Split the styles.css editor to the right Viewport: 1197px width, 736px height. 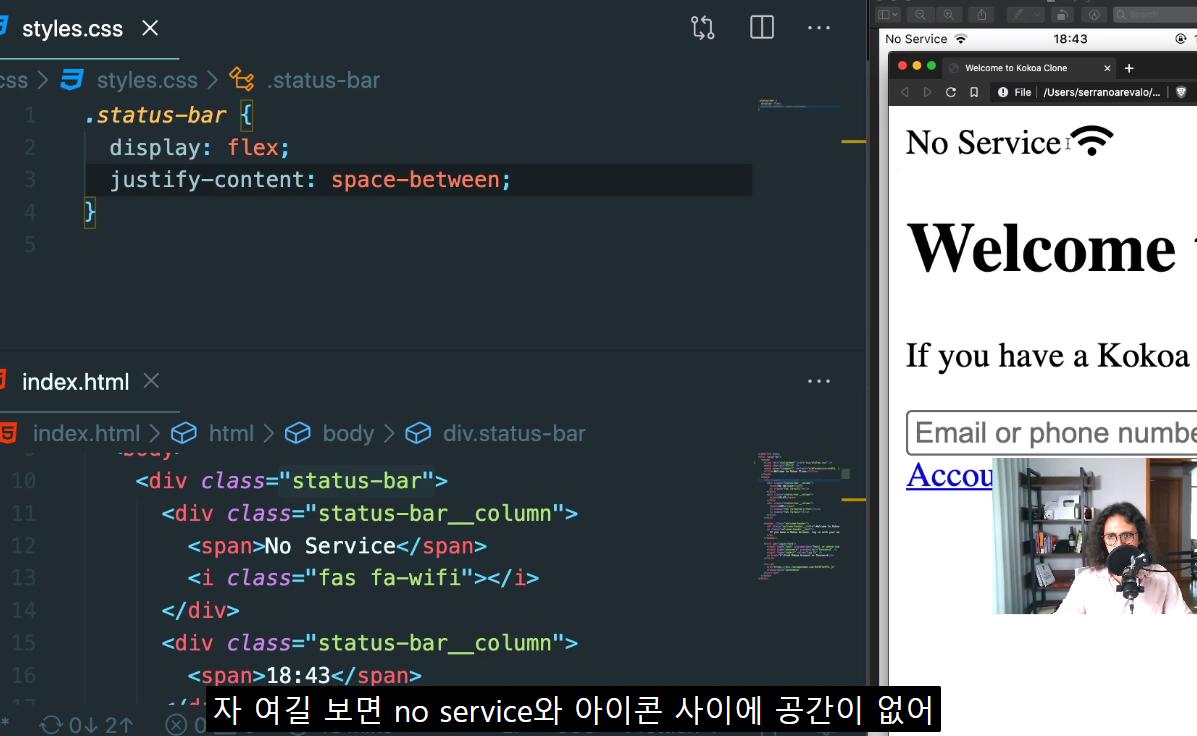pos(762,27)
